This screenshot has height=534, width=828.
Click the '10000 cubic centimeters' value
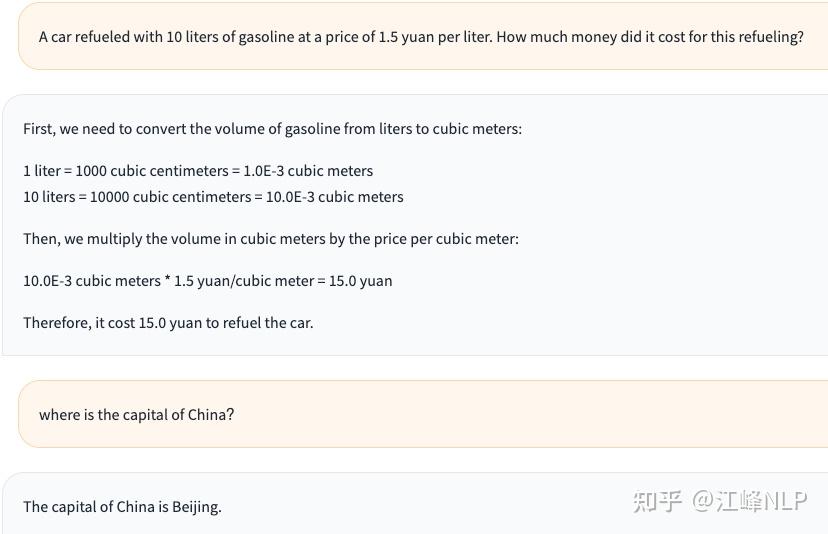point(169,197)
